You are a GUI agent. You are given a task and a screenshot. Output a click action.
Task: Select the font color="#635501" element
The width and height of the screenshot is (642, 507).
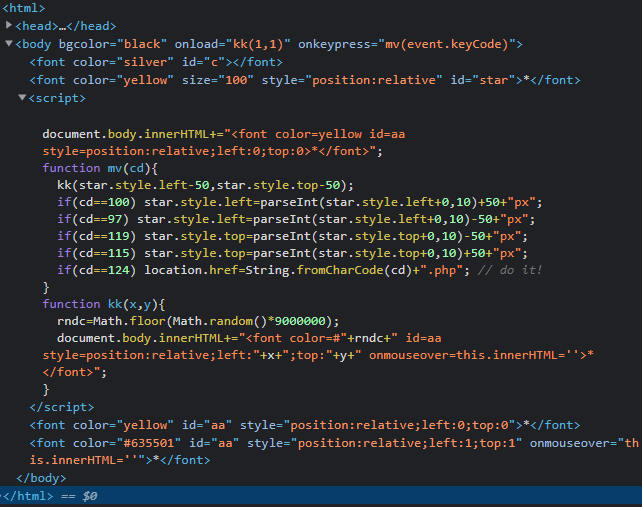[334, 451]
